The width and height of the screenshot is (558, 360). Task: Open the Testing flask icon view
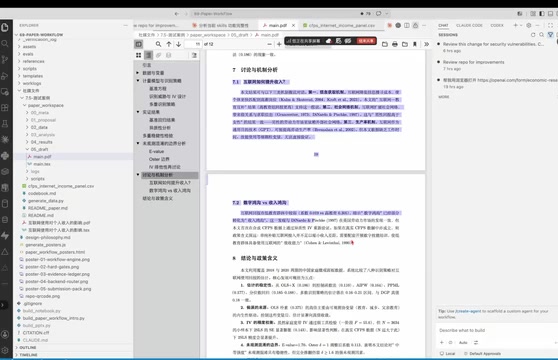pos(5,124)
